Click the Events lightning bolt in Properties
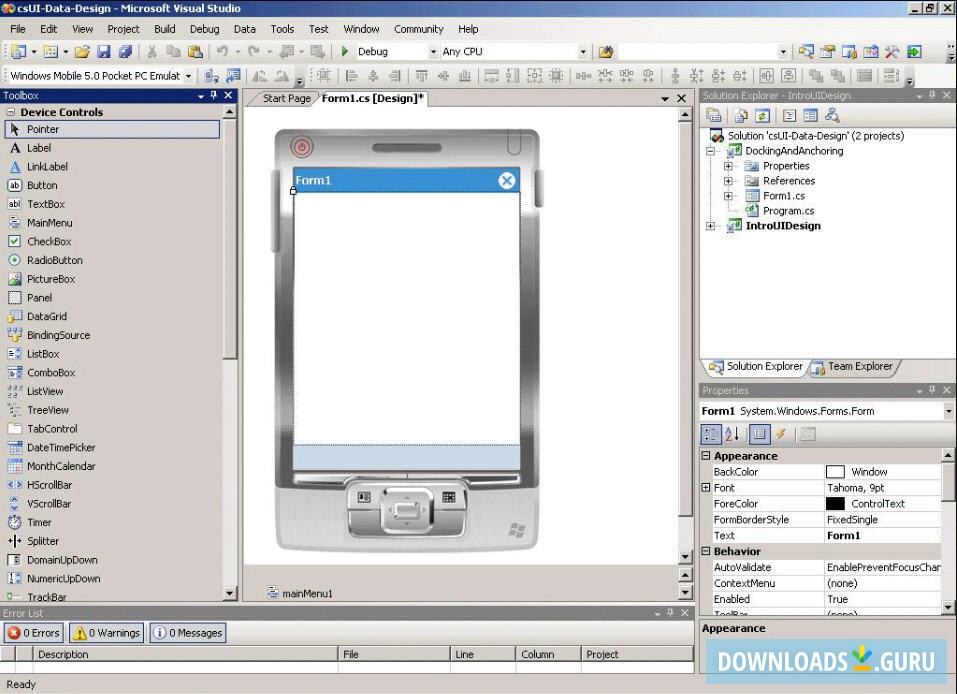Viewport: 957px width, 694px height. 780,433
